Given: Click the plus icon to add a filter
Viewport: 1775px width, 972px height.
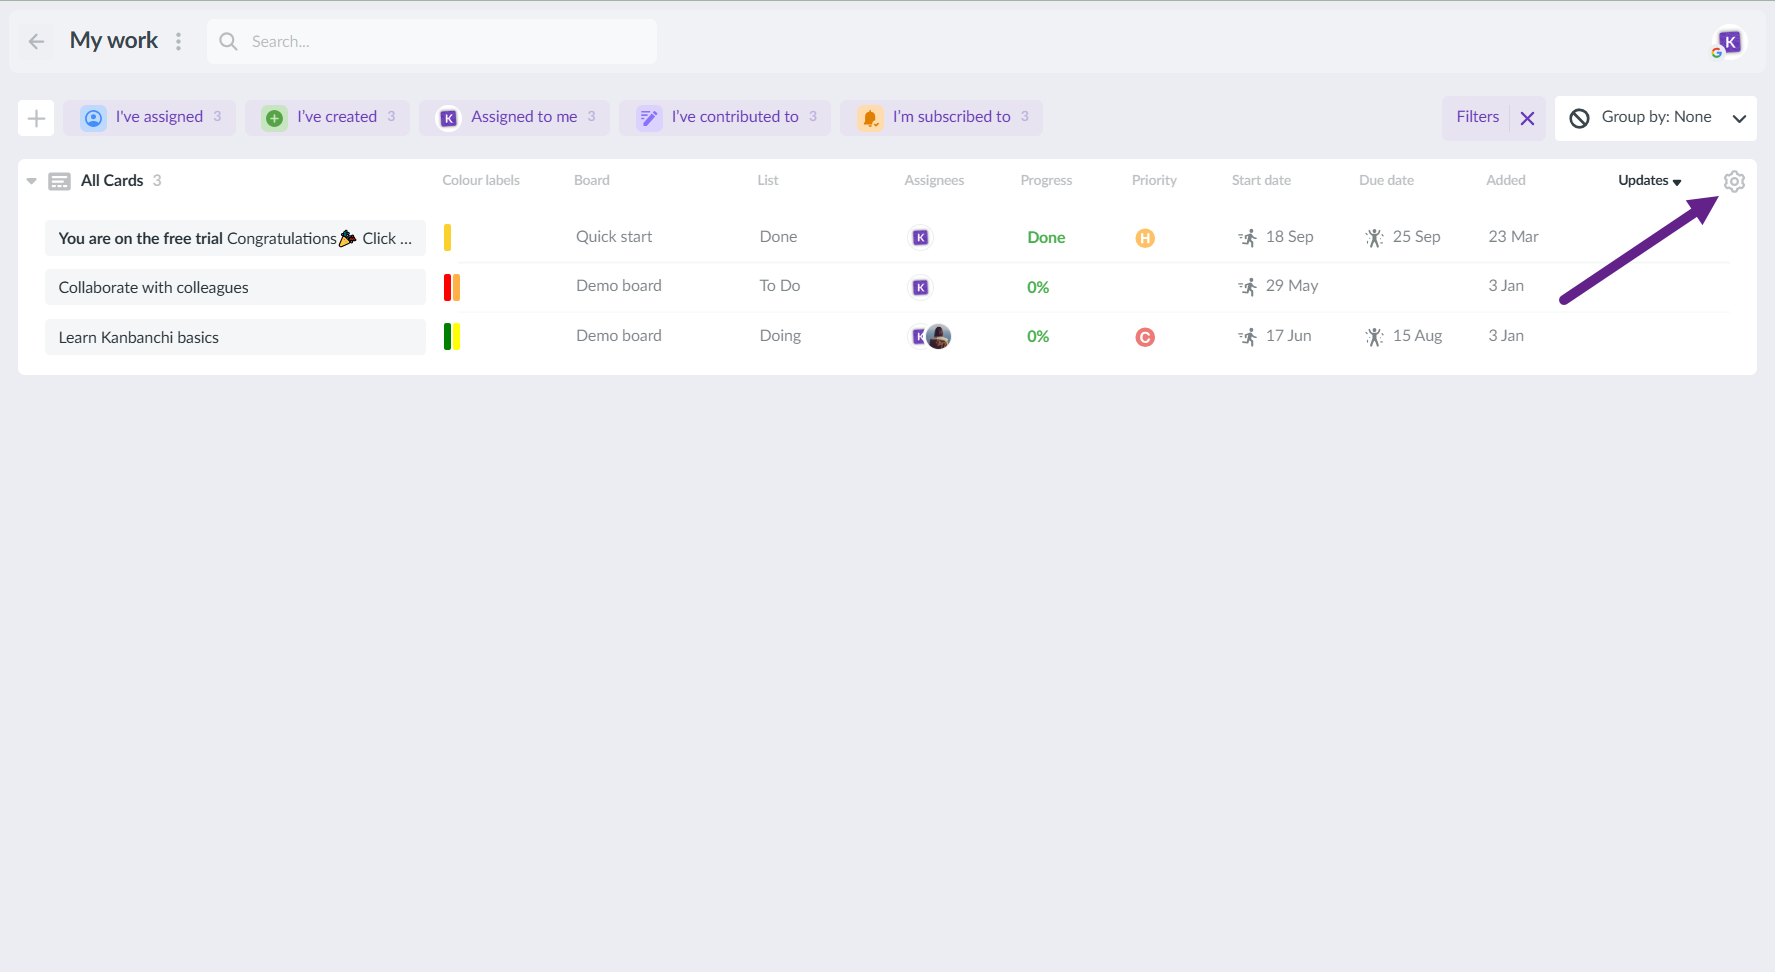Looking at the screenshot, I should coord(36,118).
